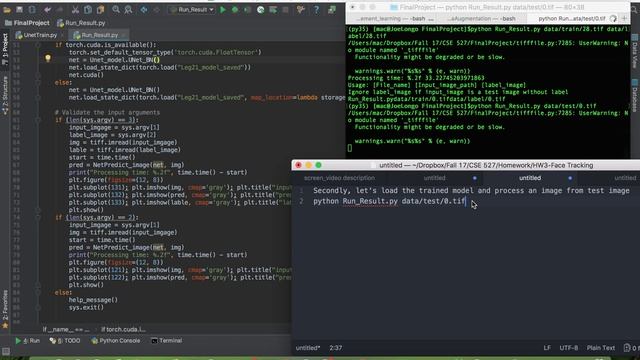
Task: Select the python Run Terminal tab
Action: tap(571, 18)
